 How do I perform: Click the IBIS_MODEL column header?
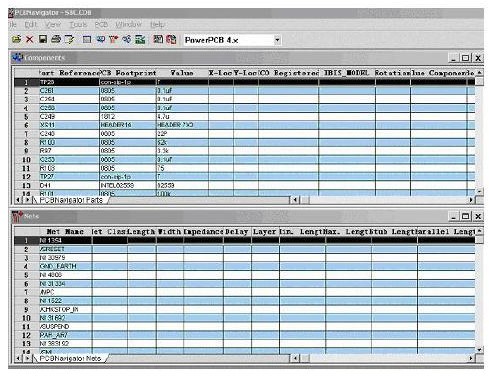tap(347, 73)
